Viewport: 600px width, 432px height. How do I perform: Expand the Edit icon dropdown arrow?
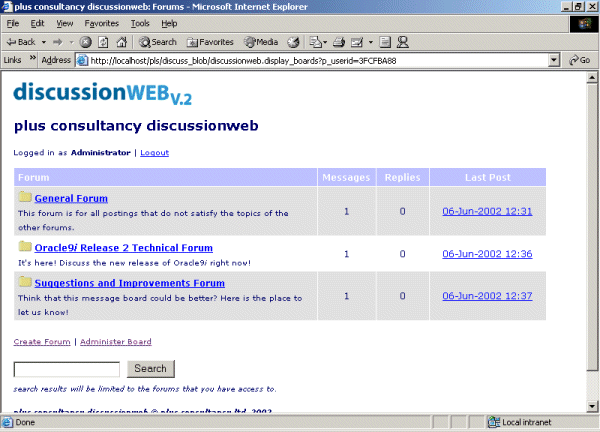tap(371, 42)
